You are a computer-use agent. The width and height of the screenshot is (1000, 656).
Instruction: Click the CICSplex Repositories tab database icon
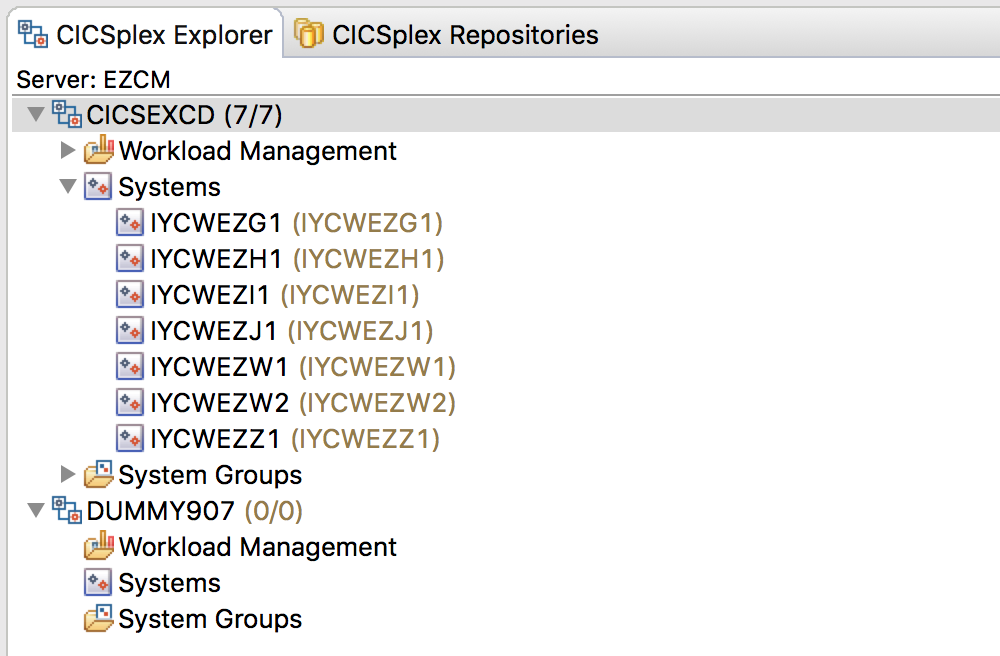(x=310, y=33)
